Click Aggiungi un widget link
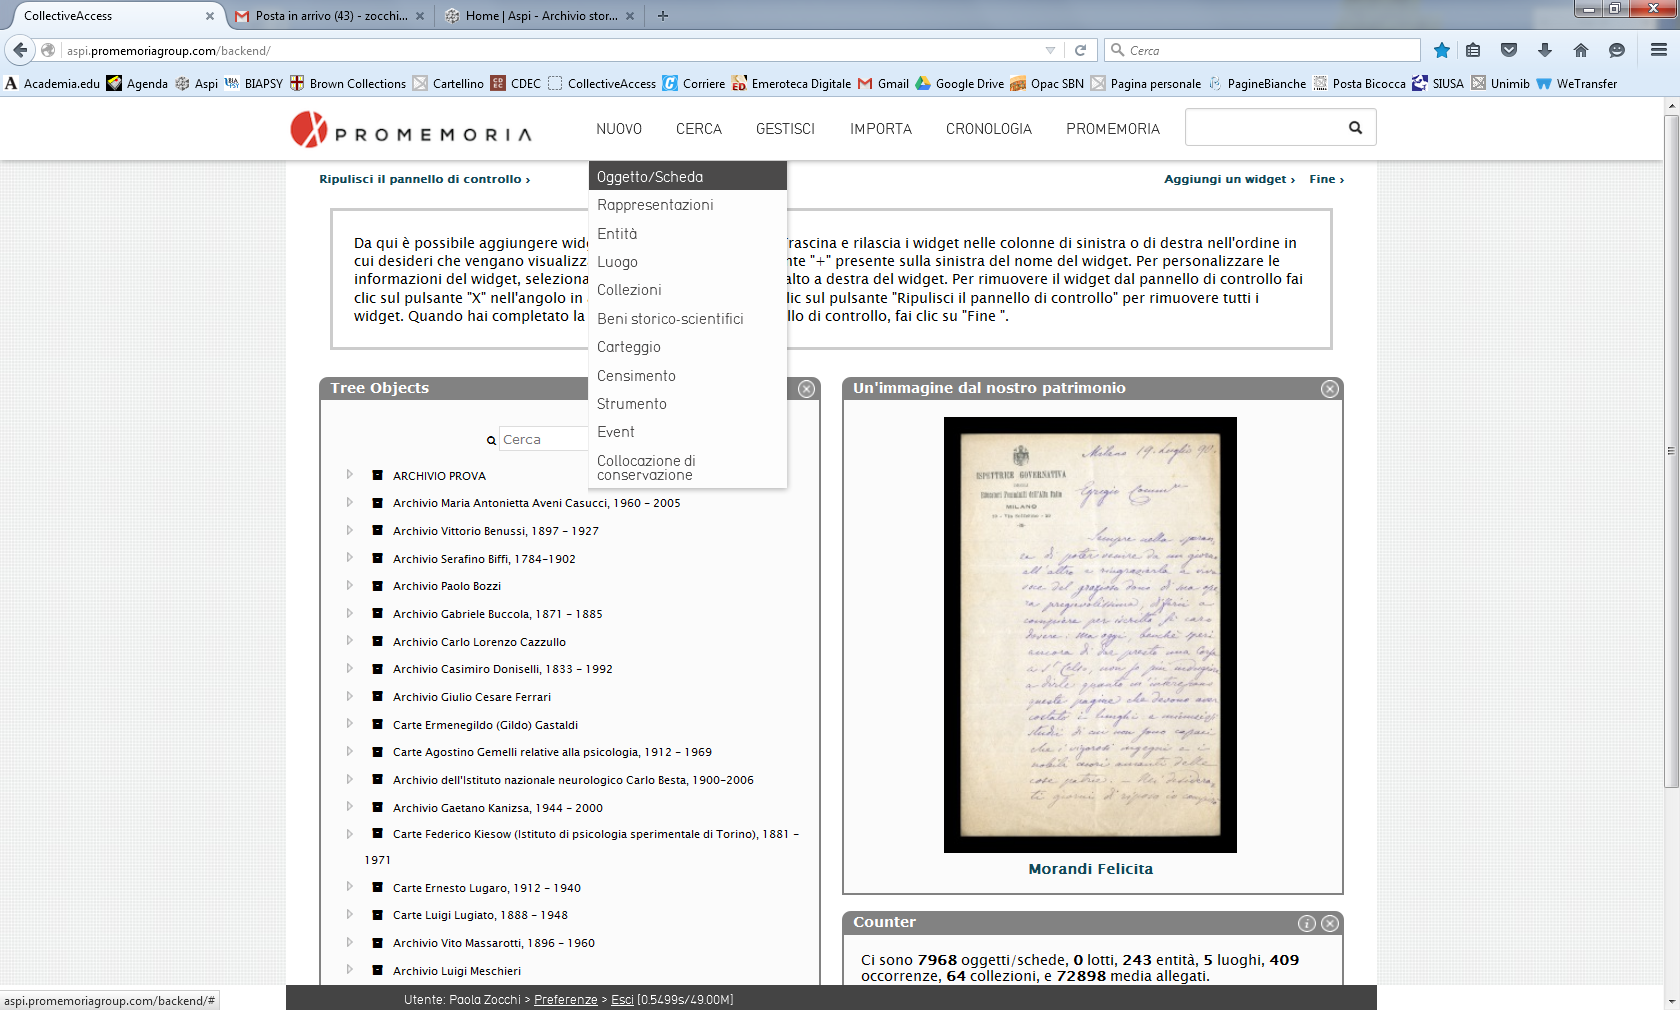This screenshot has width=1680, height=1010. 1229,179
